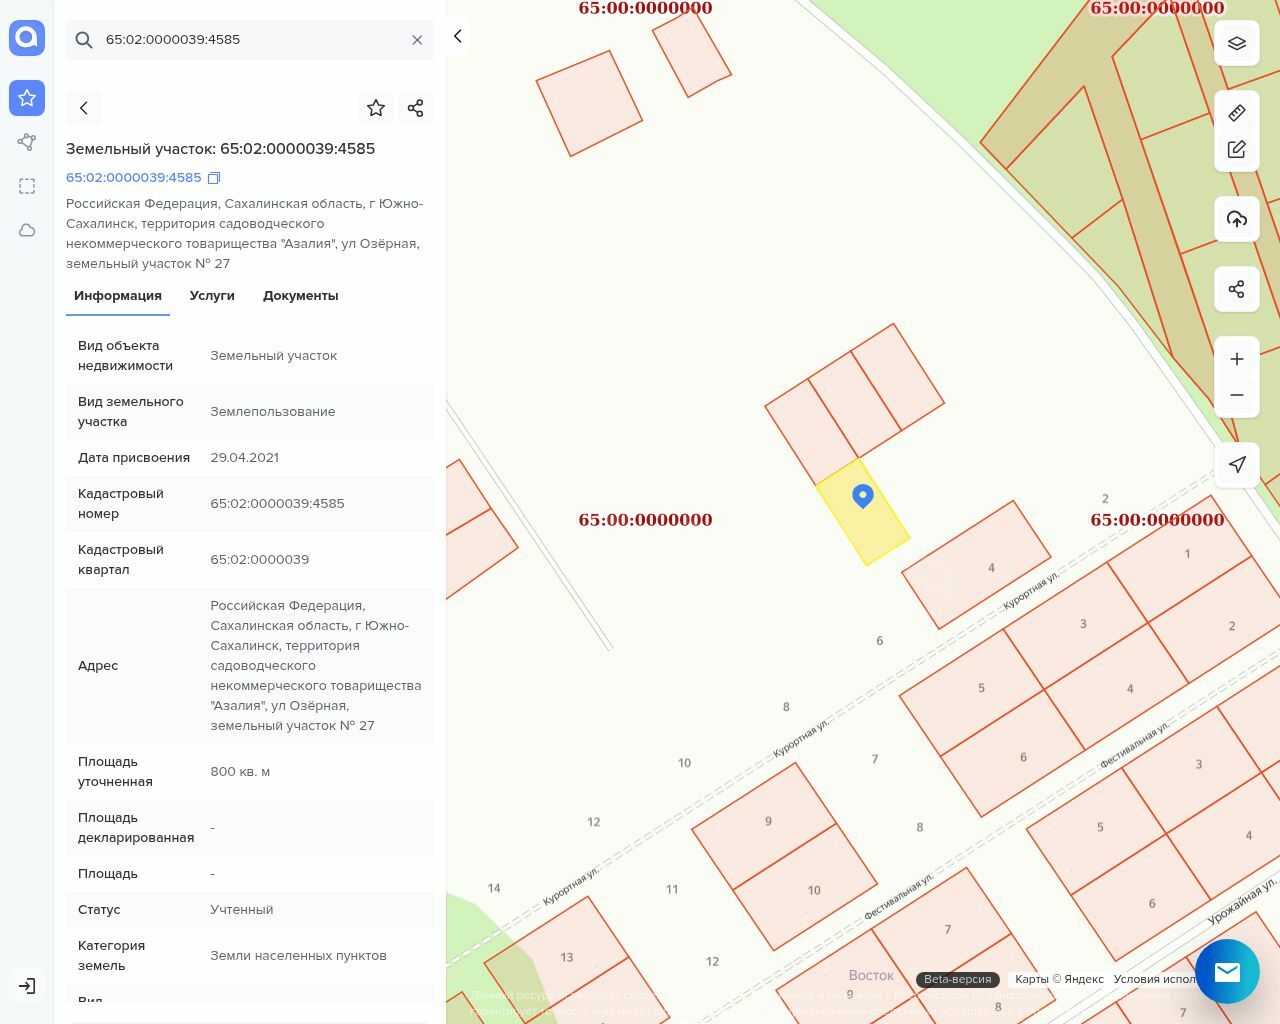
Task: Open the Документы tab
Action: point(300,296)
